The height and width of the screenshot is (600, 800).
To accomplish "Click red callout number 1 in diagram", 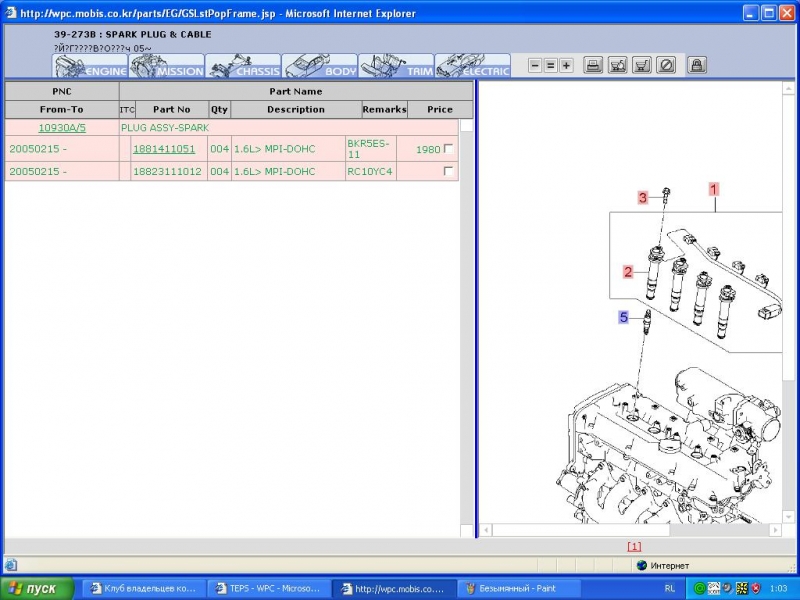I will tap(714, 190).
